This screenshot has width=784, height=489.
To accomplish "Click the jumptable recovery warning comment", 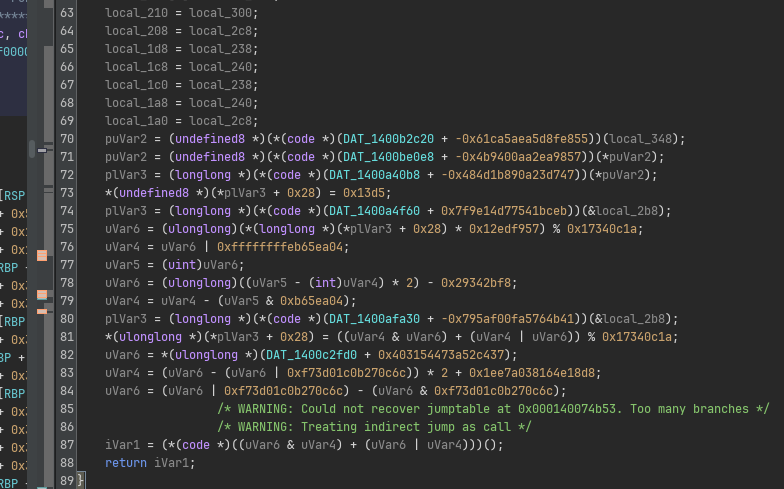I will coord(493,409).
